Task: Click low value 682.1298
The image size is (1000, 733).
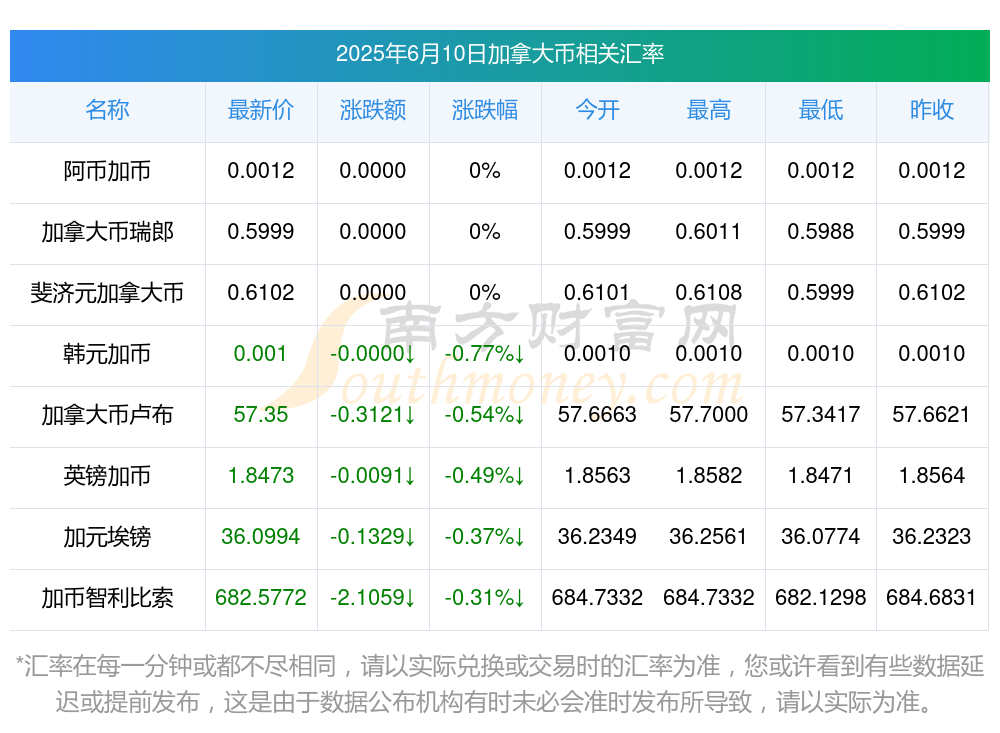Action: [x=821, y=598]
